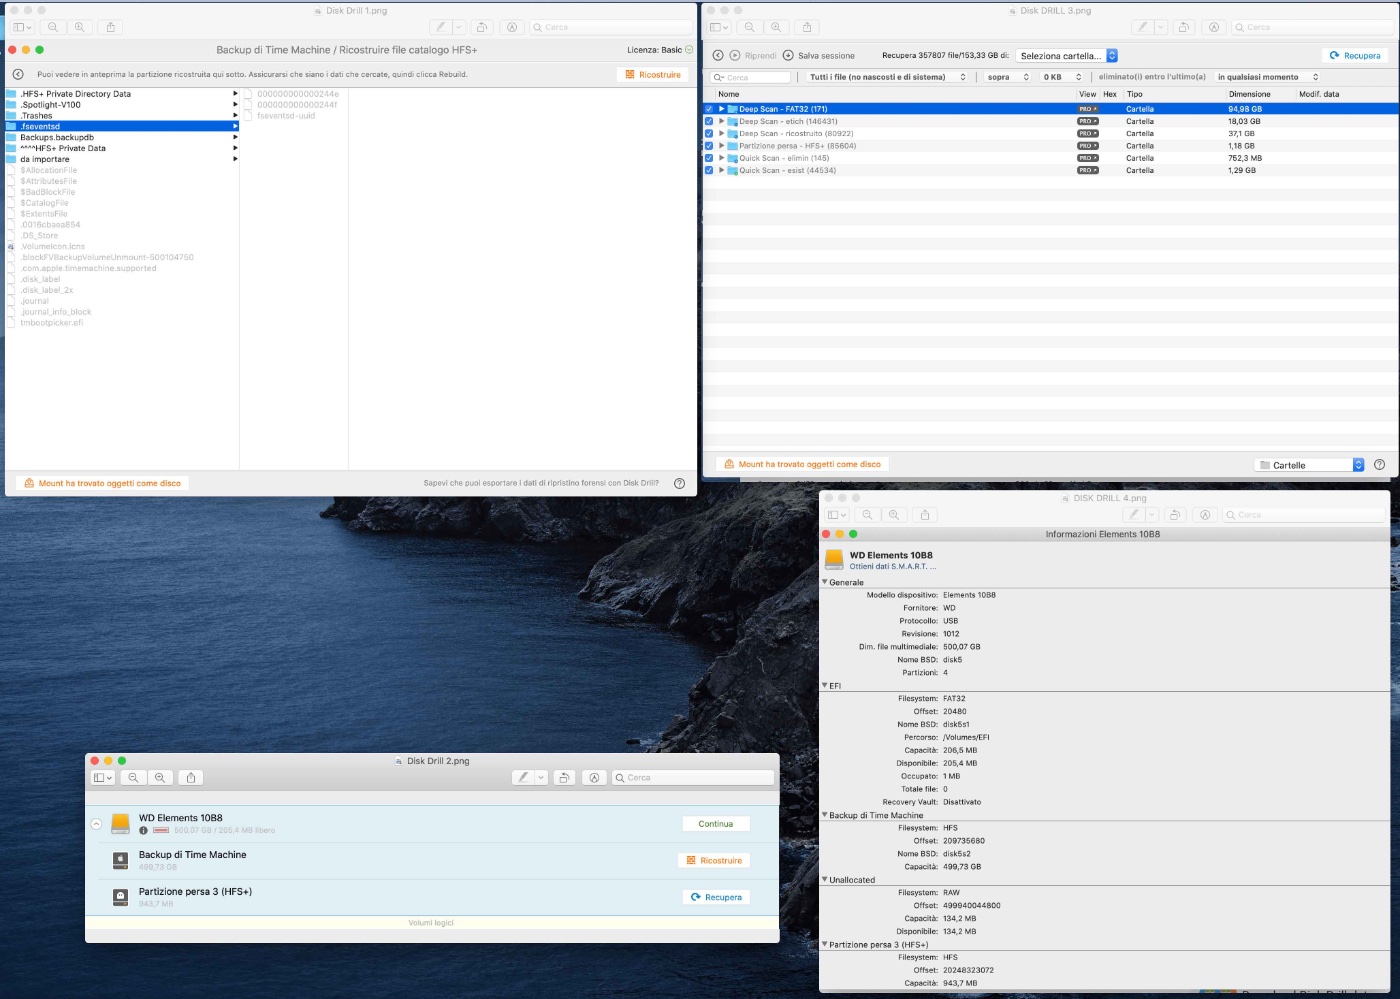
Task: Share the Disk Drill 2.png image
Action: pos(191,777)
